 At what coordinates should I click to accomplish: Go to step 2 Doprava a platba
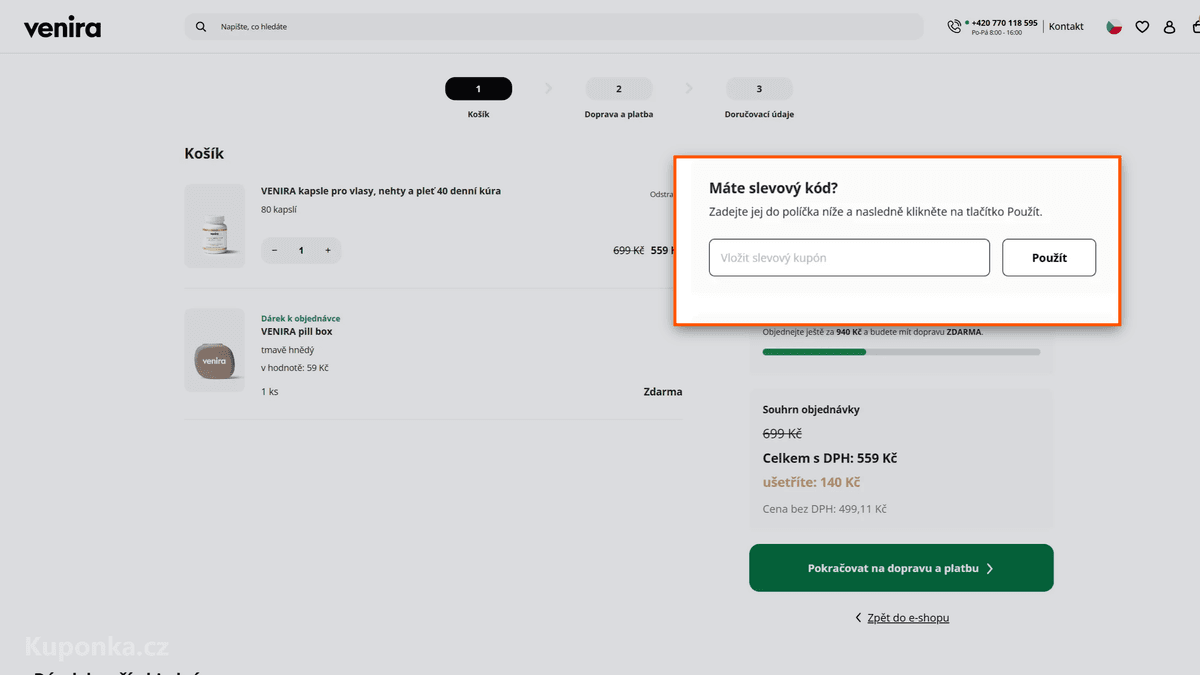619,89
